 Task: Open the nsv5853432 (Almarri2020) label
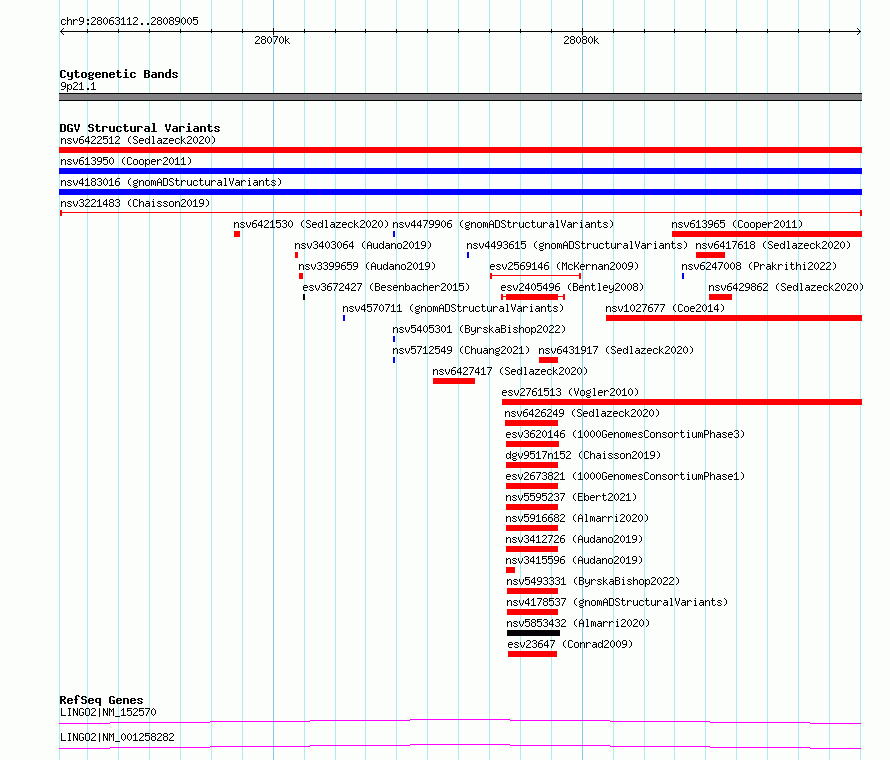click(578, 623)
